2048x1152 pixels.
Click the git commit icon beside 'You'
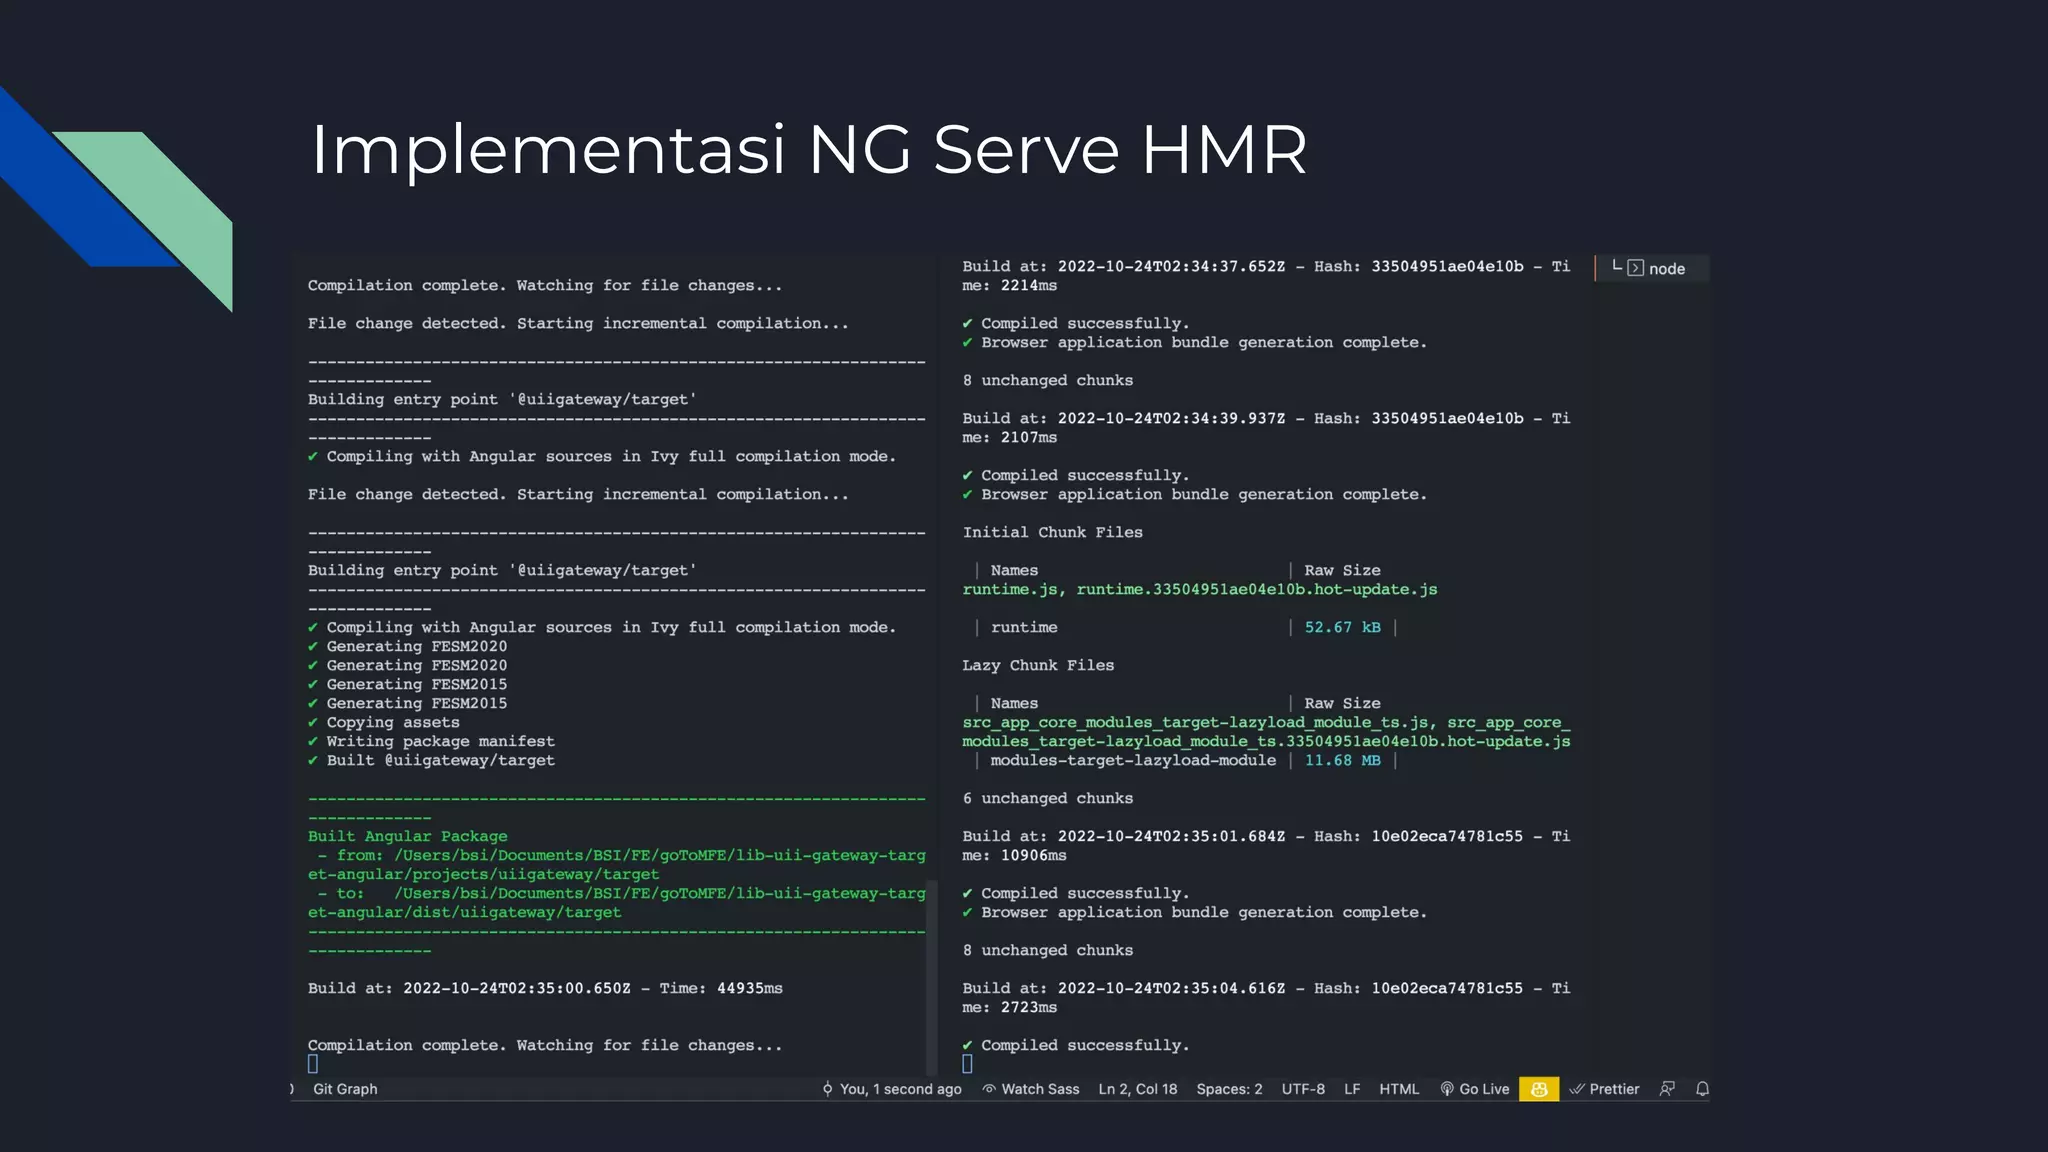pyautogui.click(x=827, y=1089)
